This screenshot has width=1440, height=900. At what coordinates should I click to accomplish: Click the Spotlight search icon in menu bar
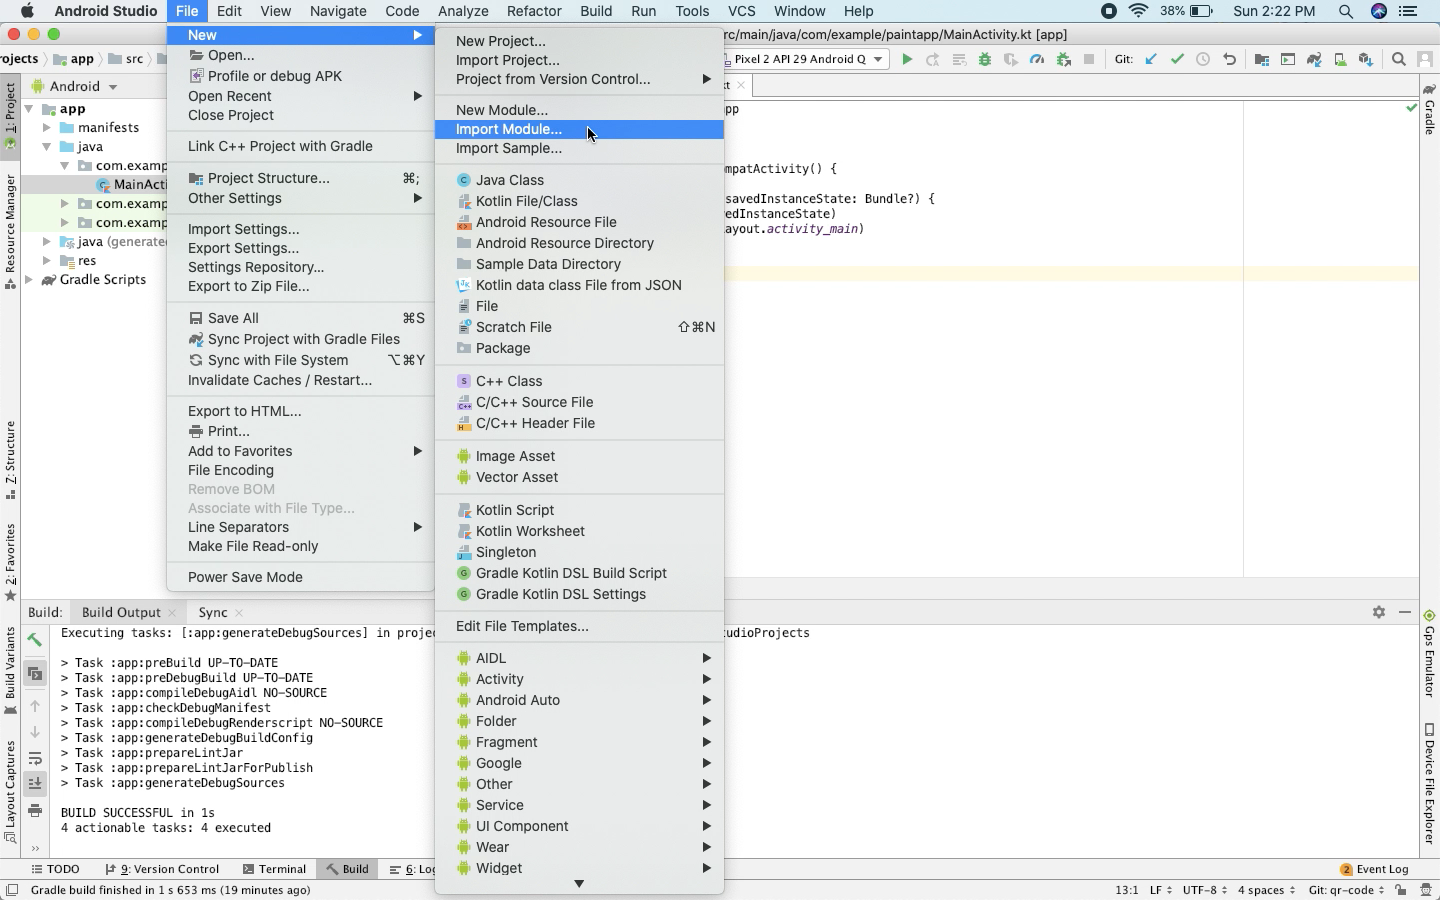click(x=1346, y=11)
